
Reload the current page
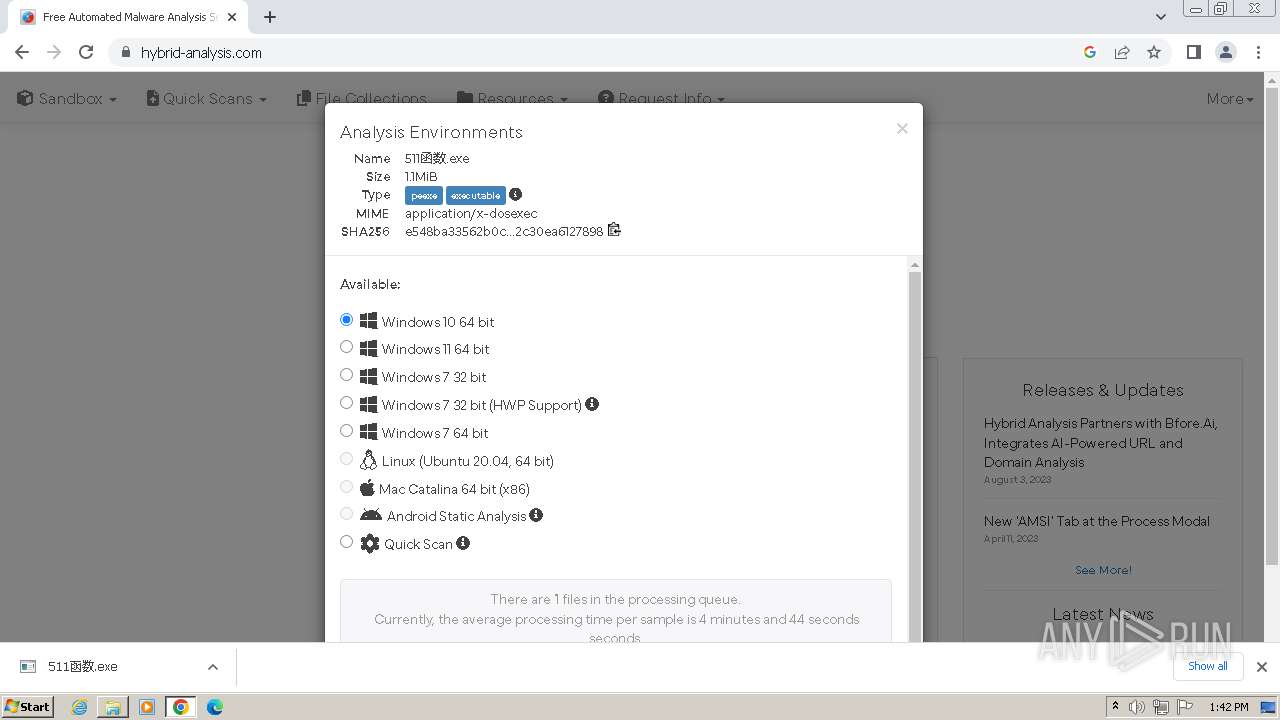click(x=86, y=52)
